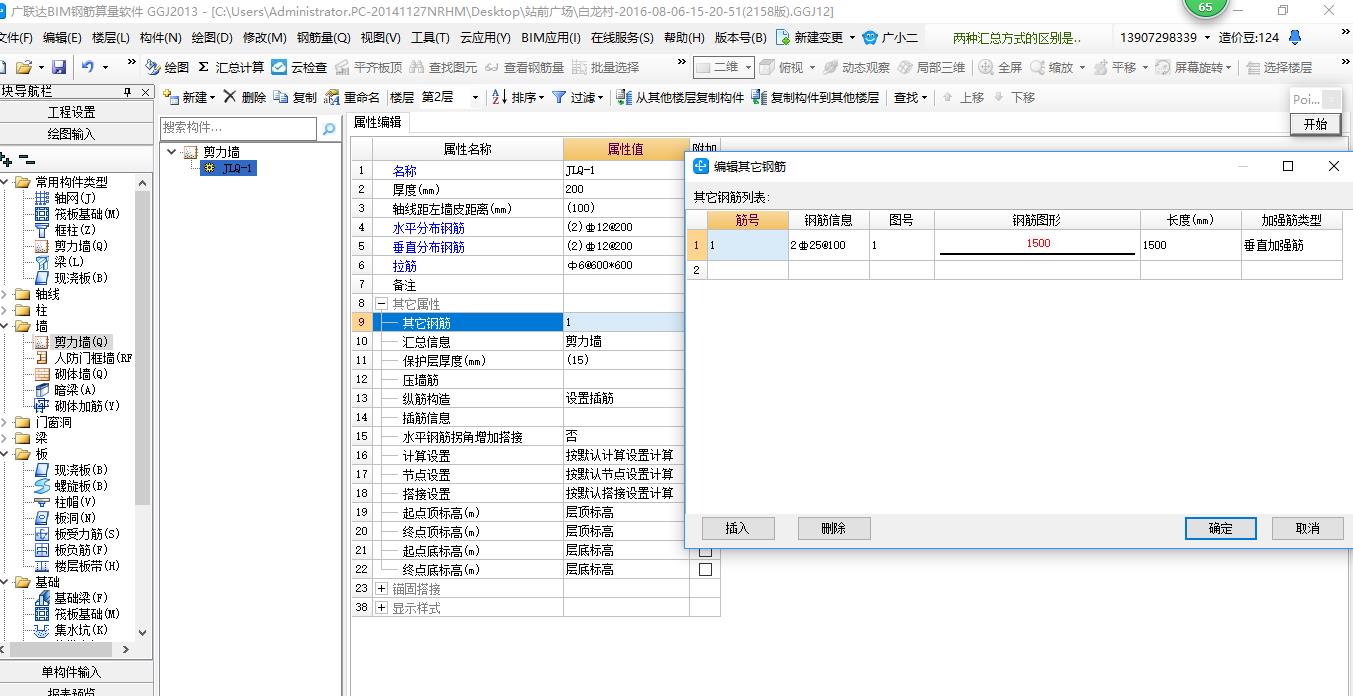1353x696 pixels.
Task: Select 基础梁(F) under 基础
Action: 72,598
